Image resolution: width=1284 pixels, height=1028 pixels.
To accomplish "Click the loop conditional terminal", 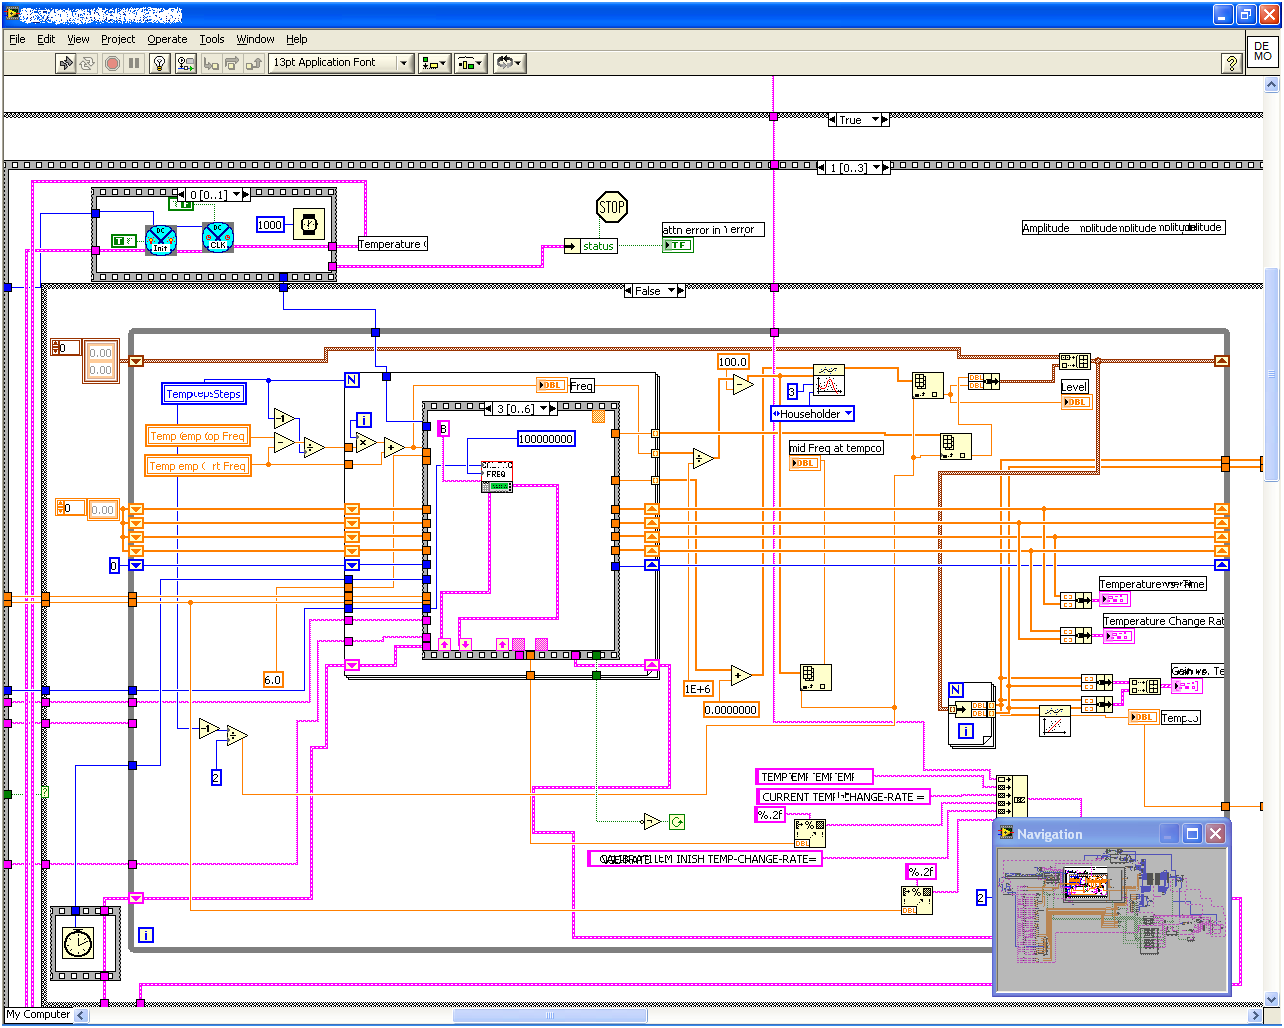I will pos(677,822).
